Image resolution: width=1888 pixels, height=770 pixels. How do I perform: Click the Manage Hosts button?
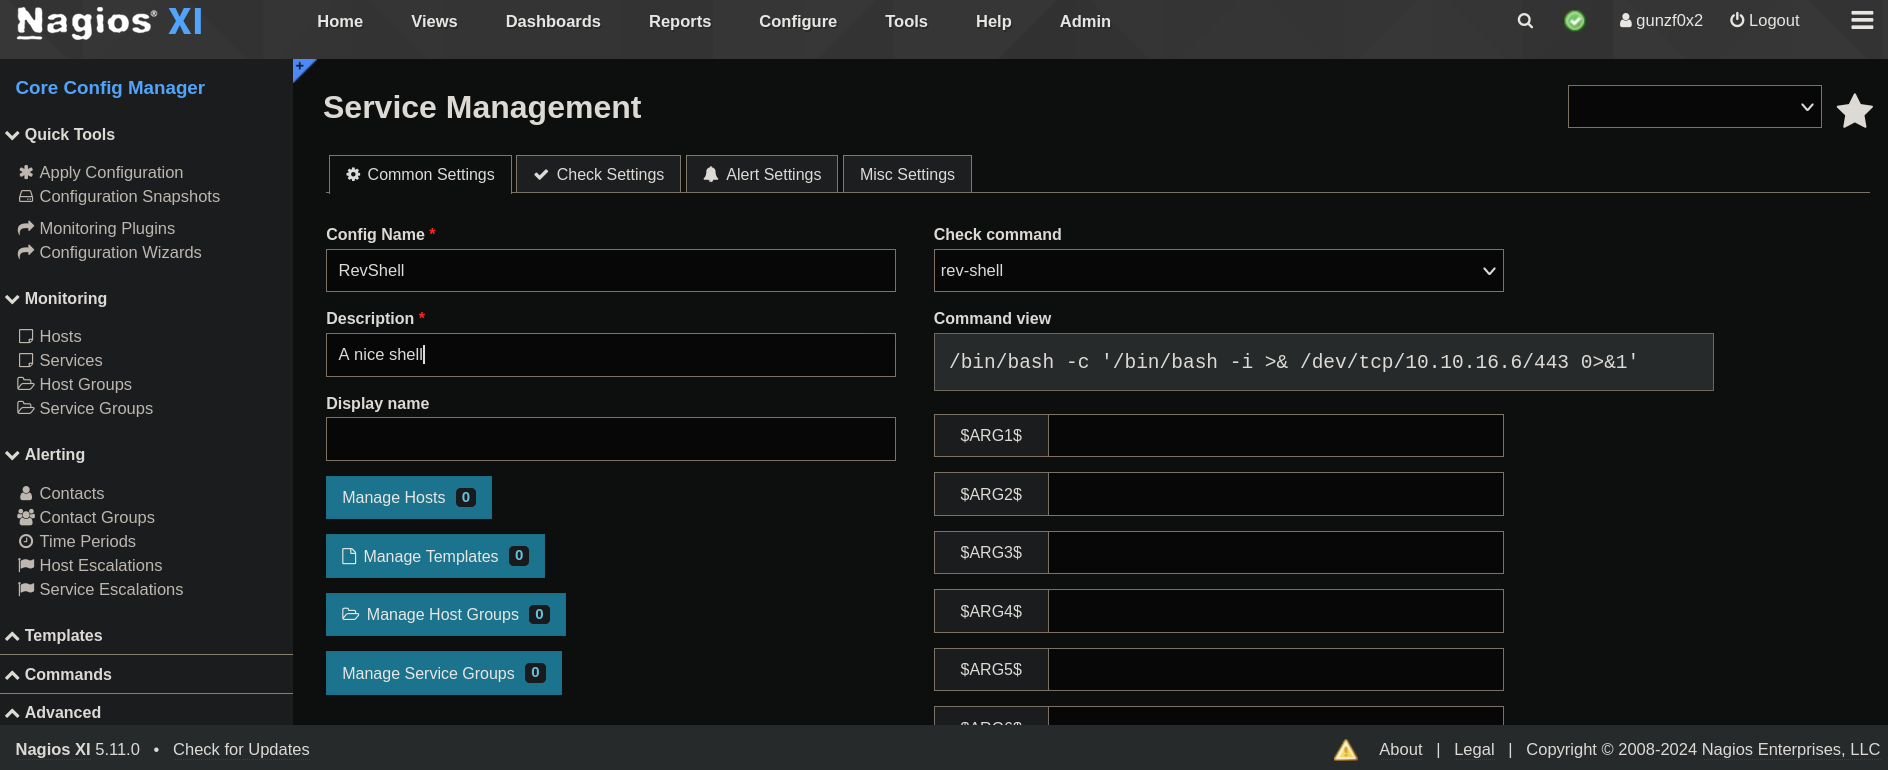(x=409, y=497)
